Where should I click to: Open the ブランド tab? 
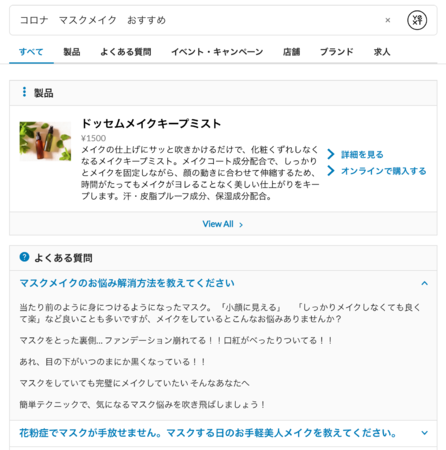pyautogui.click(x=337, y=52)
